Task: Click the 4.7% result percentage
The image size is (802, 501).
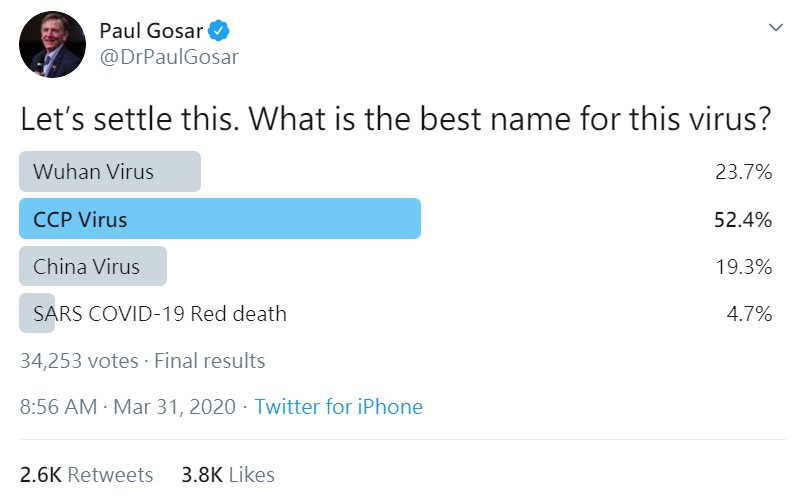Action: (x=749, y=313)
